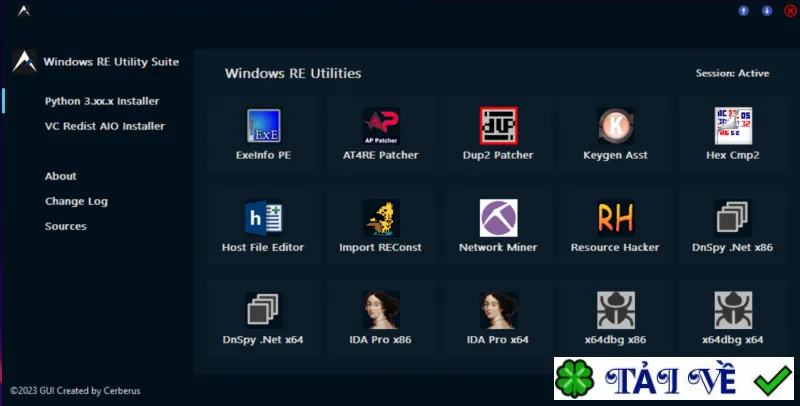This screenshot has height=406, width=800.
Task: Launch the Resource Hacker icon
Action: coord(615,218)
